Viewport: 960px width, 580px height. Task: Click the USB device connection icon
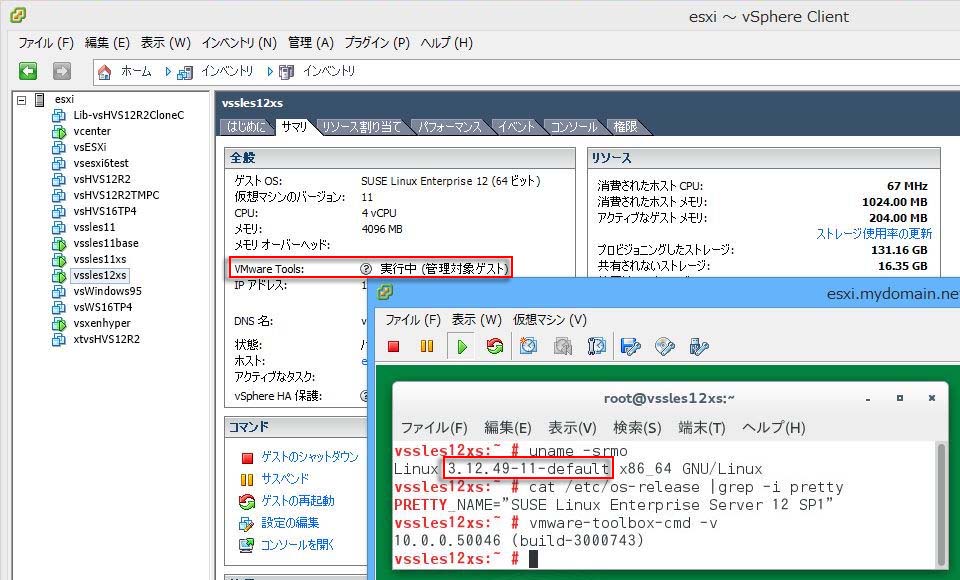(x=699, y=347)
